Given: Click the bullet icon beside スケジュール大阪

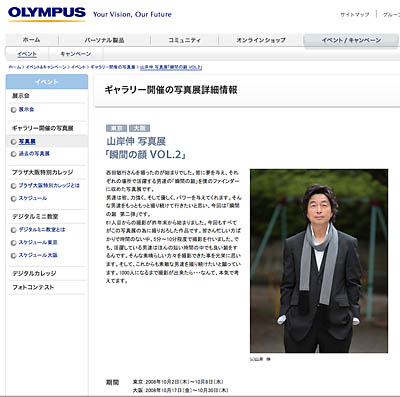Looking at the screenshot, I should [14, 255].
